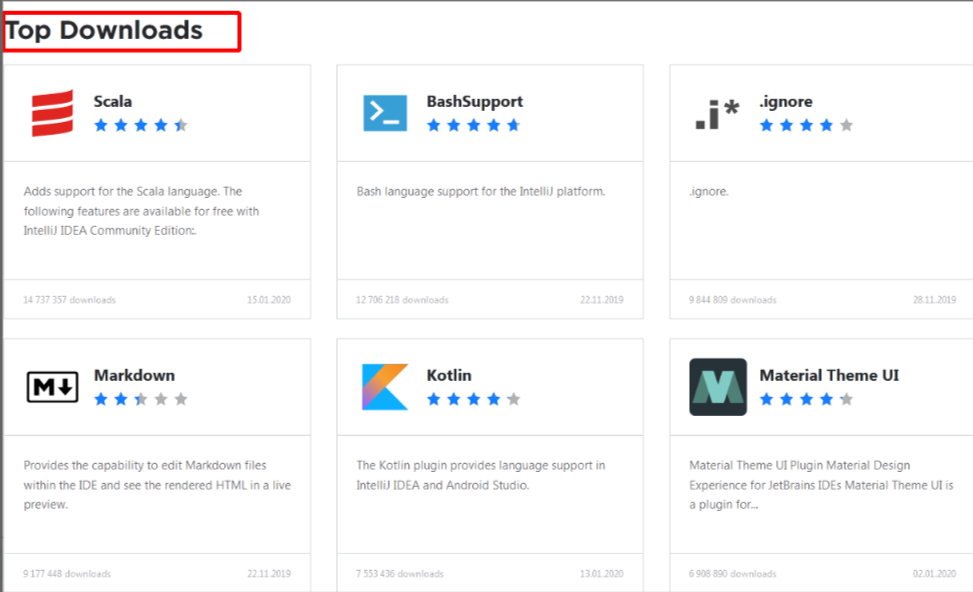This screenshot has width=973, height=592.
Task: Click the Material Theme UI icon
Action: (x=718, y=387)
